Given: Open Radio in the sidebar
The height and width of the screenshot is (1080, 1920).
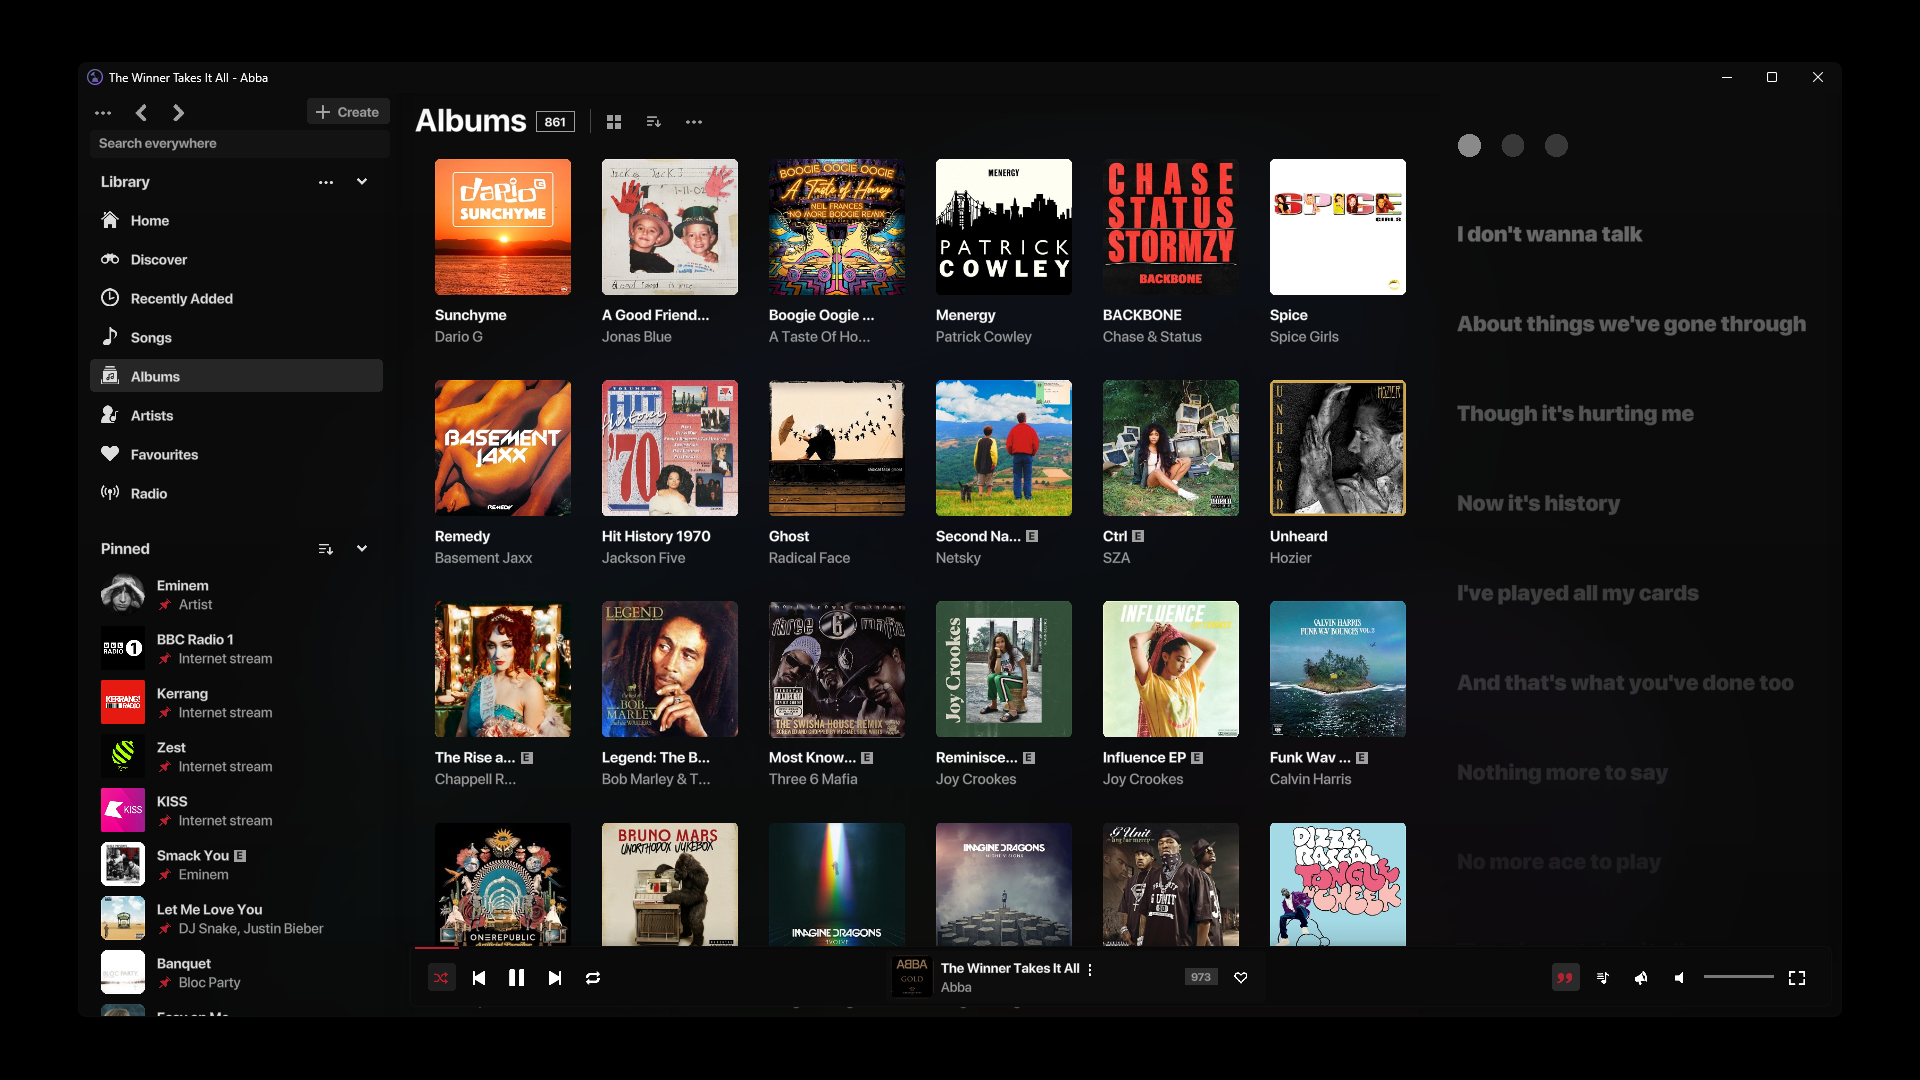Looking at the screenshot, I should tap(236, 493).
